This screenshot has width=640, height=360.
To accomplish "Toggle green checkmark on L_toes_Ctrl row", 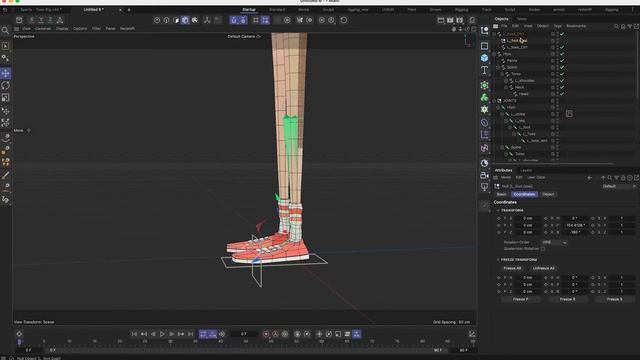I will tap(562, 47).
